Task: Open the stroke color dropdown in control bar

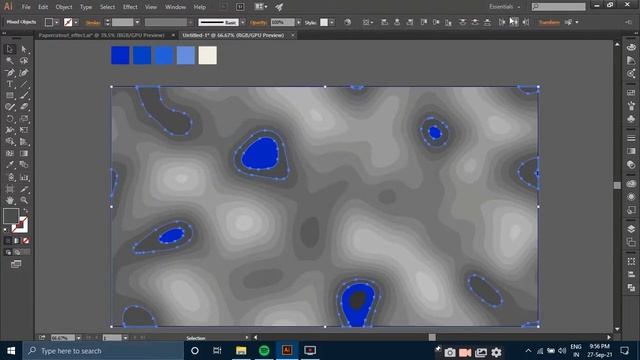Action: [x=76, y=22]
